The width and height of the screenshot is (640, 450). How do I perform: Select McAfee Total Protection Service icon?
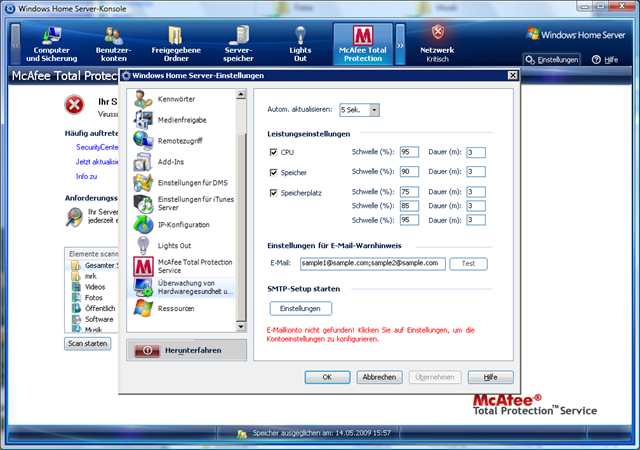(x=143, y=266)
